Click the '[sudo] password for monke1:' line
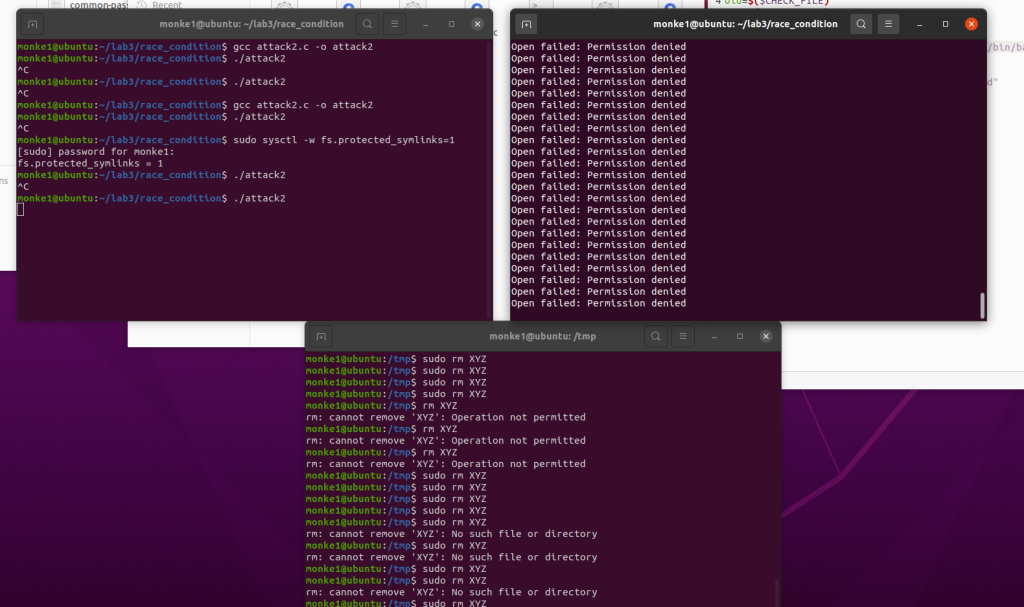This screenshot has width=1024, height=607. point(96,152)
